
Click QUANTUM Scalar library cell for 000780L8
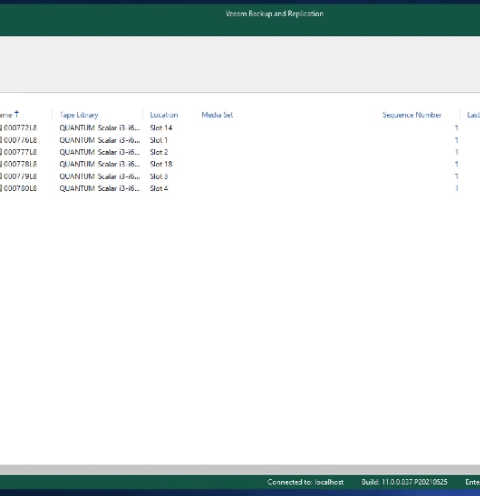(x=100, y=188)
